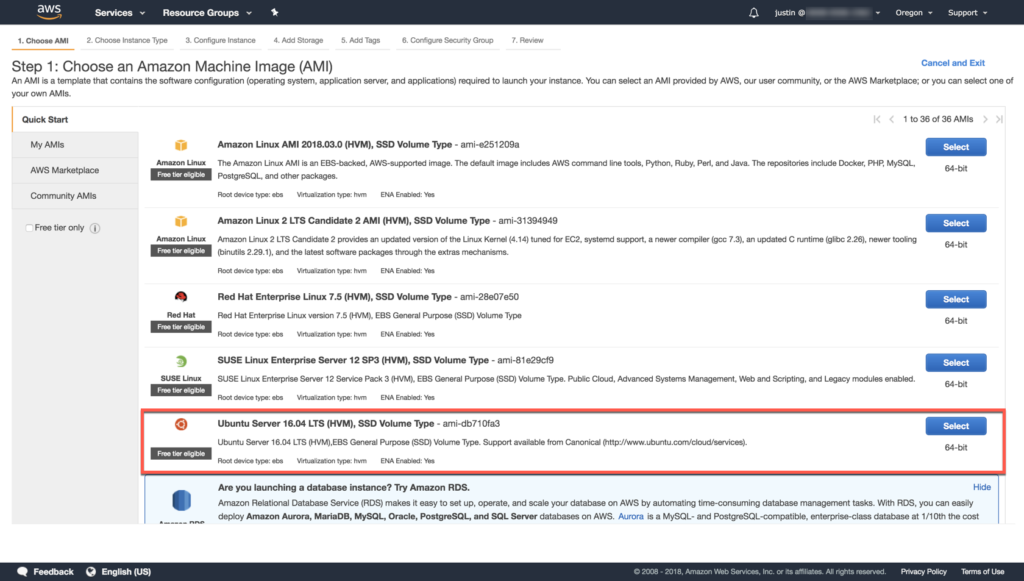
Task: Go to last page of AMIs arrow
Action: coord(999,119)
